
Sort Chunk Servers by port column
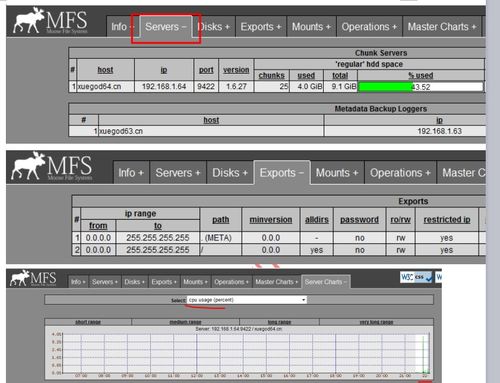pos(206,70)
